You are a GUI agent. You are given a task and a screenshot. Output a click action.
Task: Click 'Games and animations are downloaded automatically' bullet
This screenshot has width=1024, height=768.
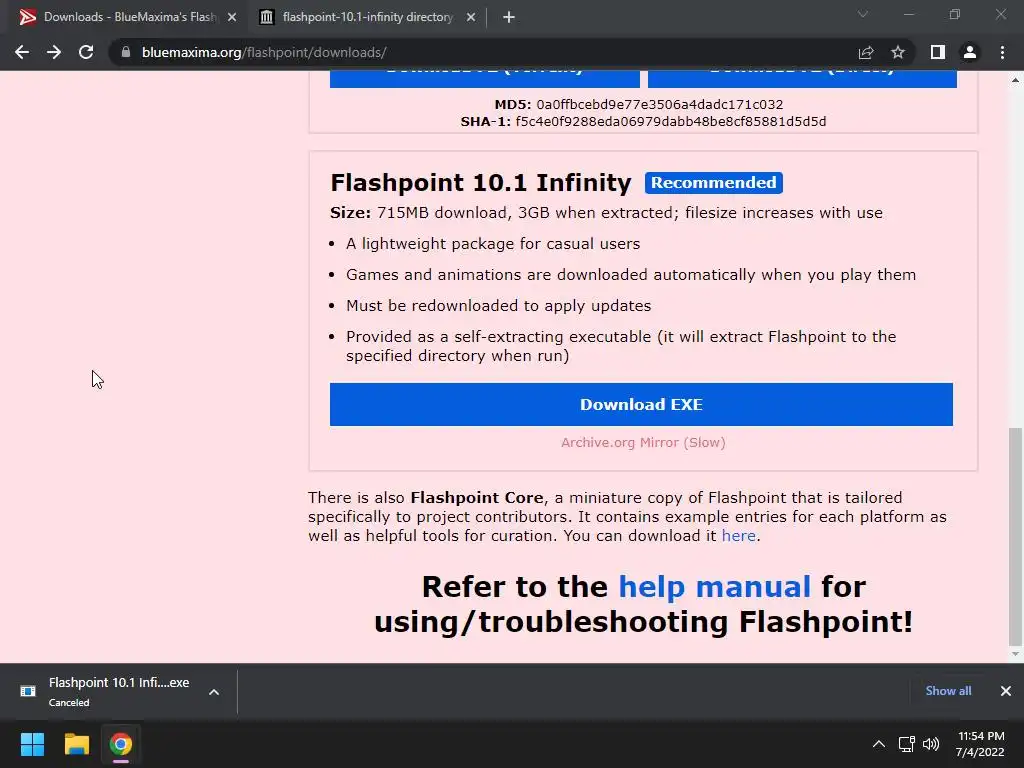tap(631, 275)
